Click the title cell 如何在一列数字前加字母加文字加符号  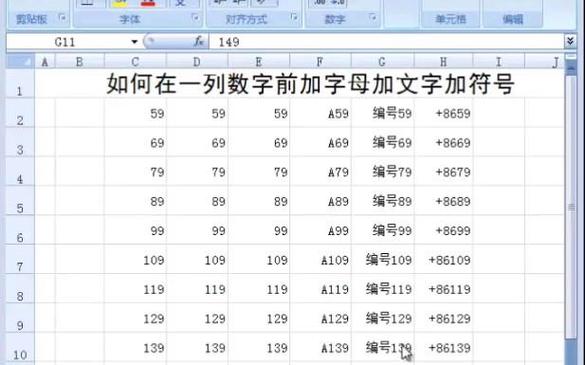click(x=310, y=84)
